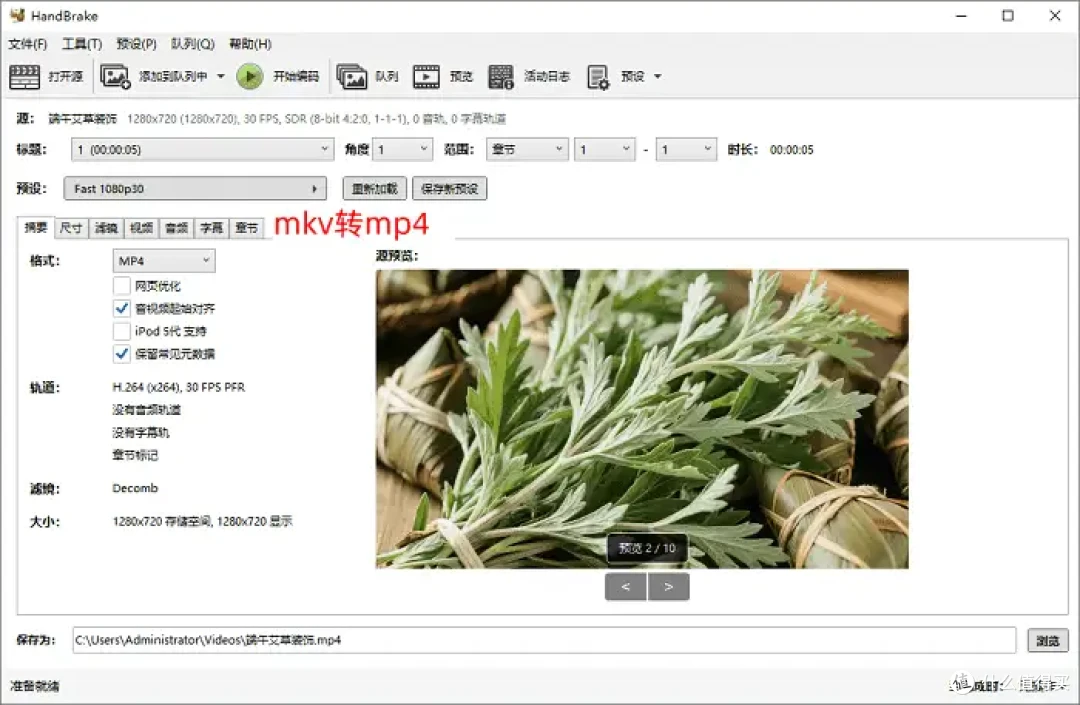Switch to the 尺寸 tab

click(71, 228)
